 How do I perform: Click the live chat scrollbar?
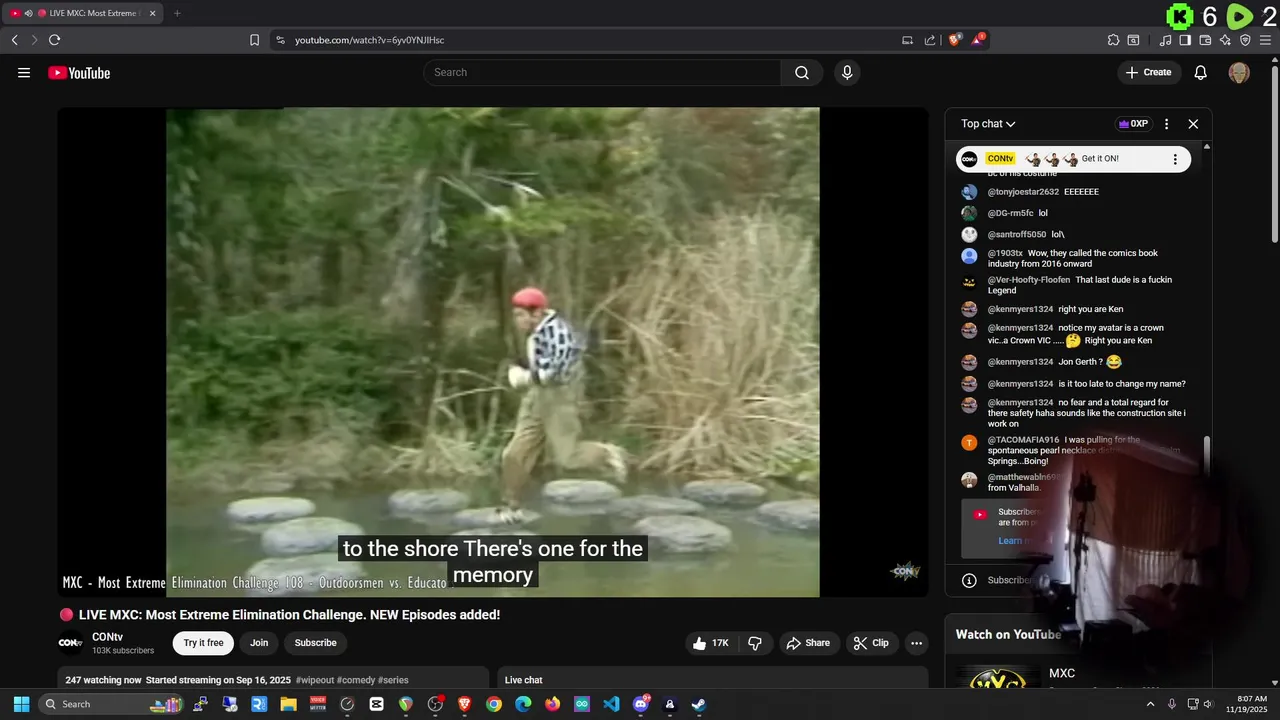pyautogui.click(x=1207, y=455)
